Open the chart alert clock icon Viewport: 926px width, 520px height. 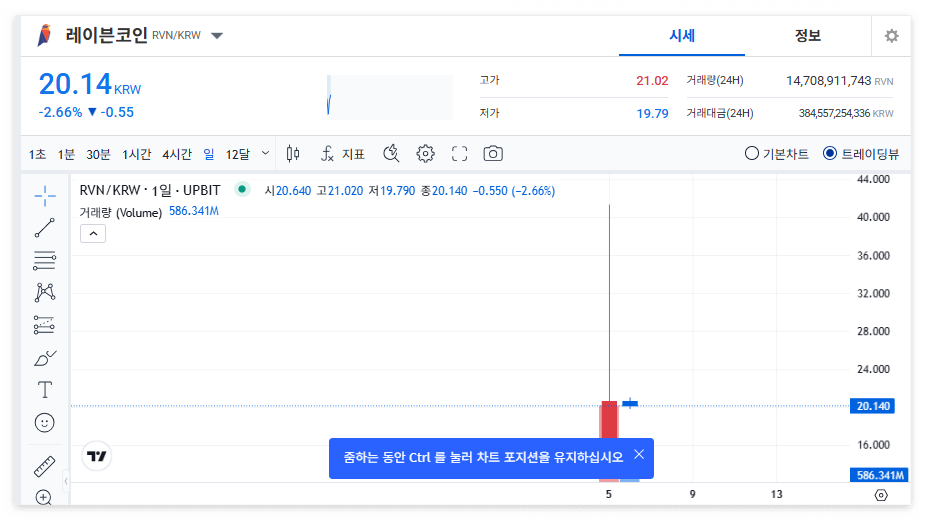[391, 154]
